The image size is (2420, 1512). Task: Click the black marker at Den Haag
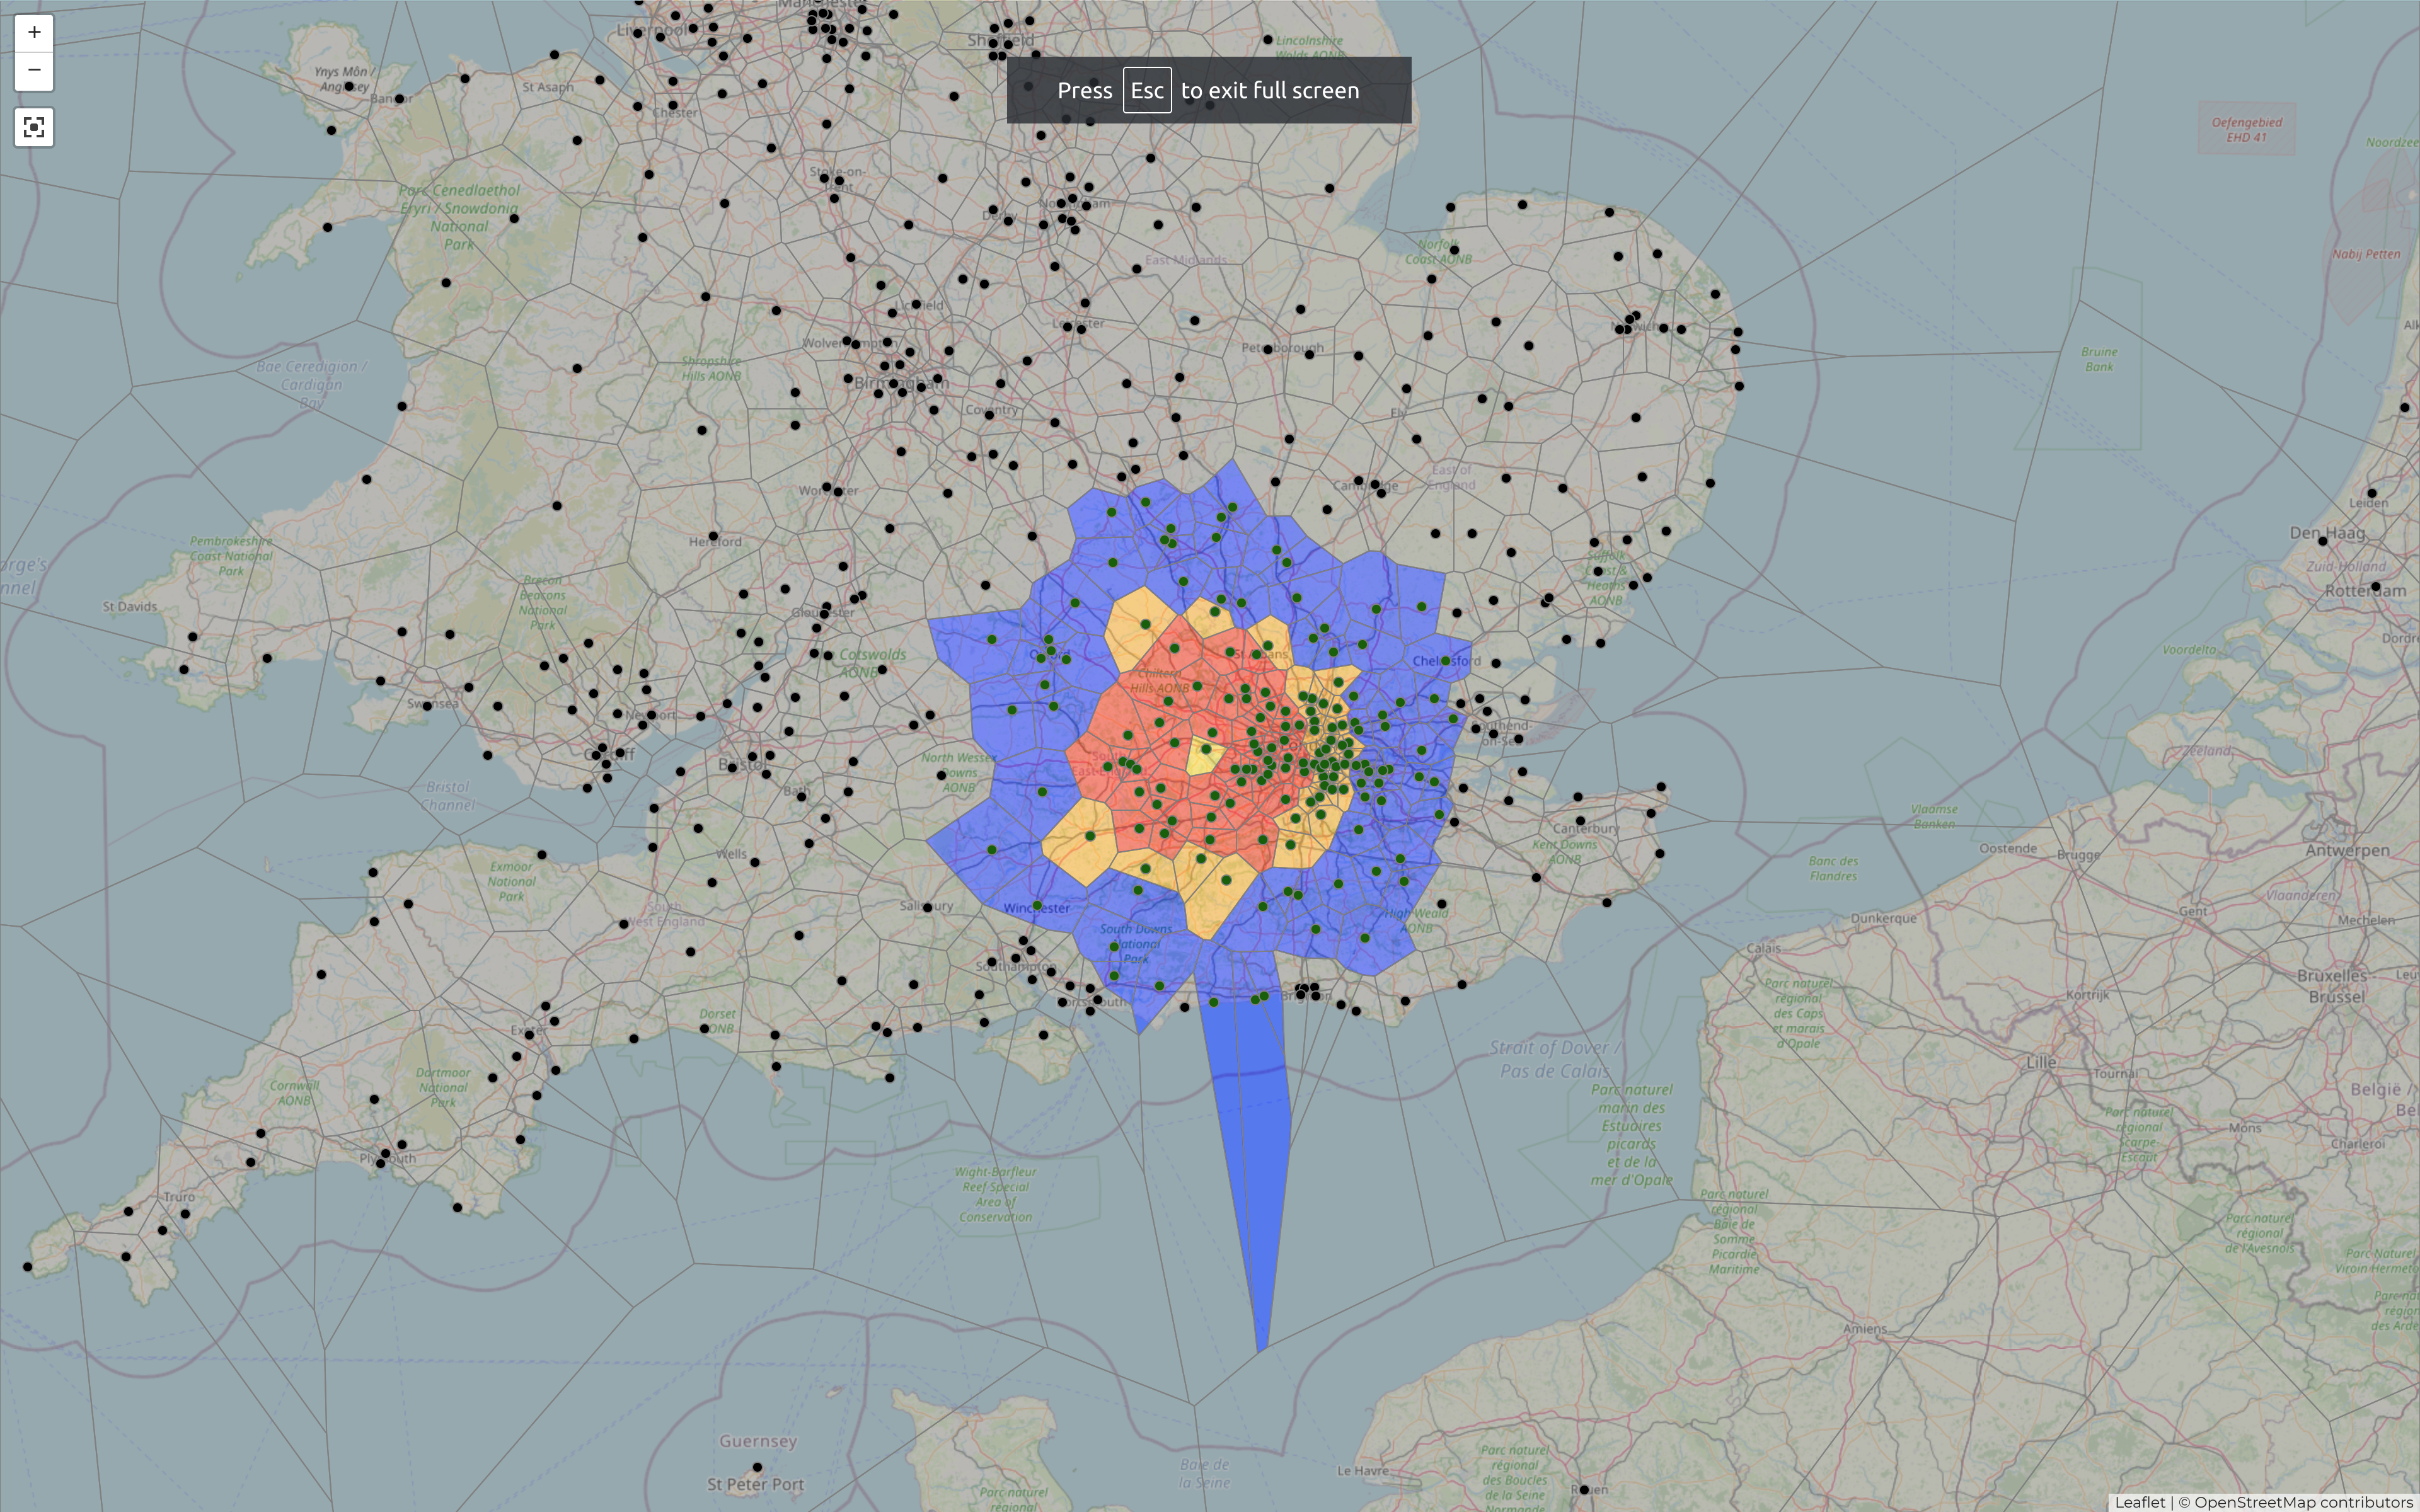[2323, 540]
